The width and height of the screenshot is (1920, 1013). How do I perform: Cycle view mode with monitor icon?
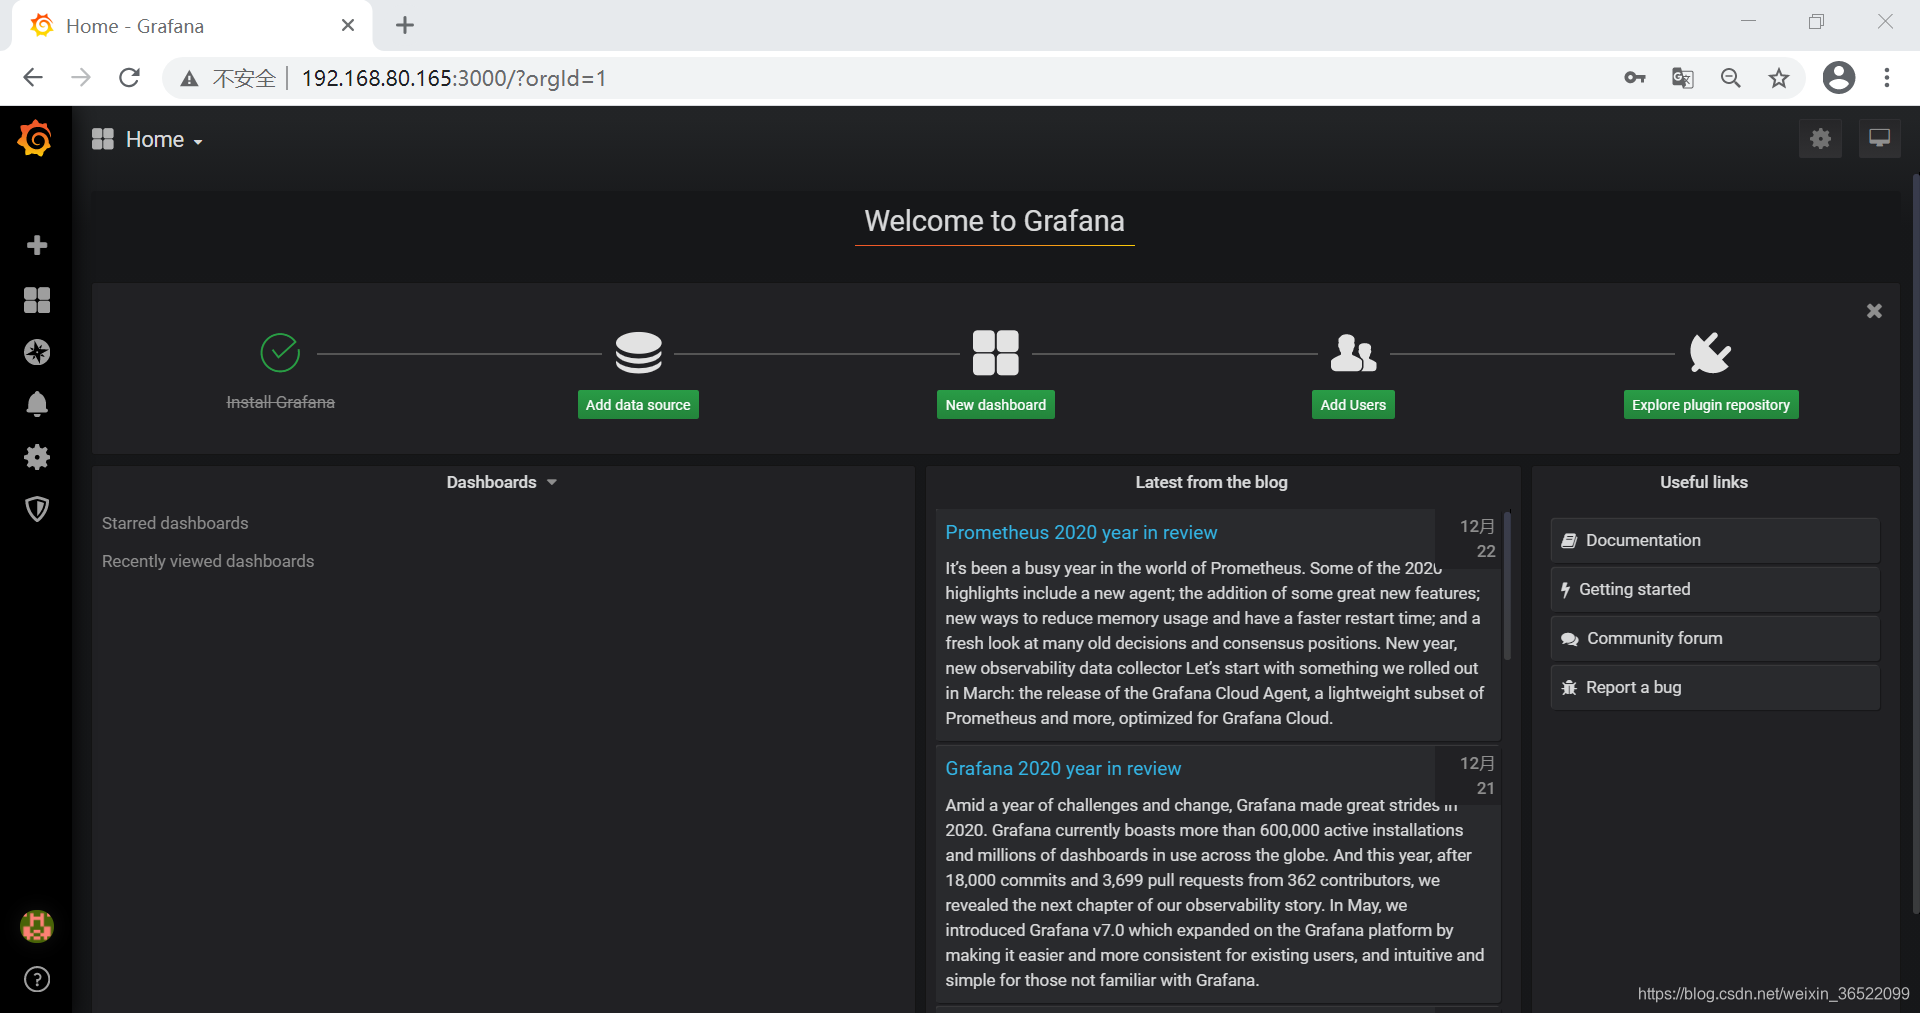click(x=1879, y=139)
